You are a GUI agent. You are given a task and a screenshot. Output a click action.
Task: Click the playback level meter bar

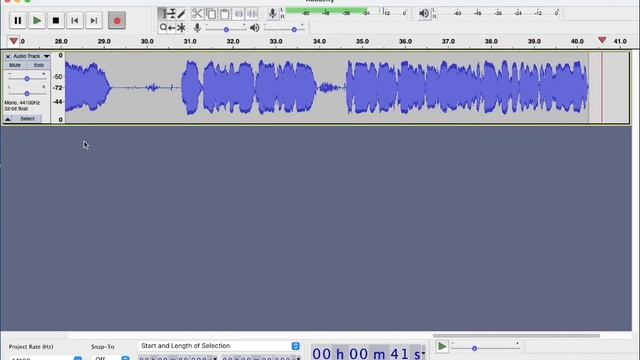tap(498, 13)
